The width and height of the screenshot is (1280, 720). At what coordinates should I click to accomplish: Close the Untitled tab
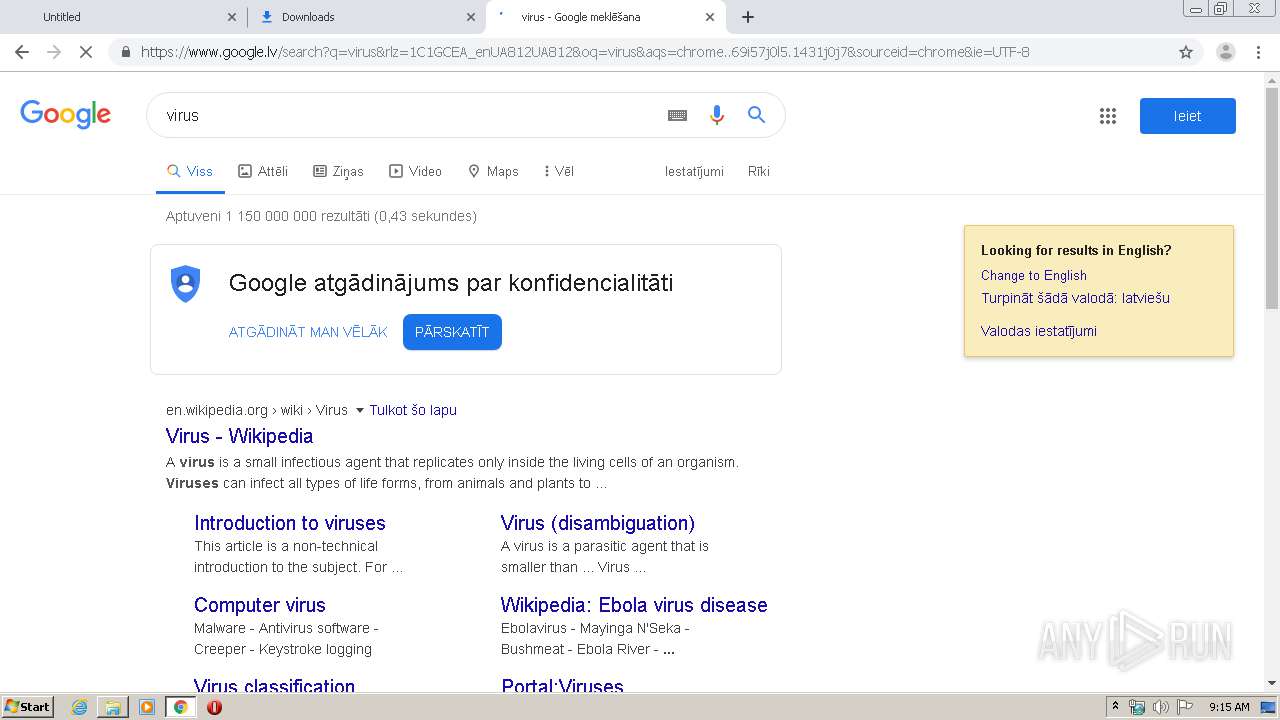[x=232, y=17]
